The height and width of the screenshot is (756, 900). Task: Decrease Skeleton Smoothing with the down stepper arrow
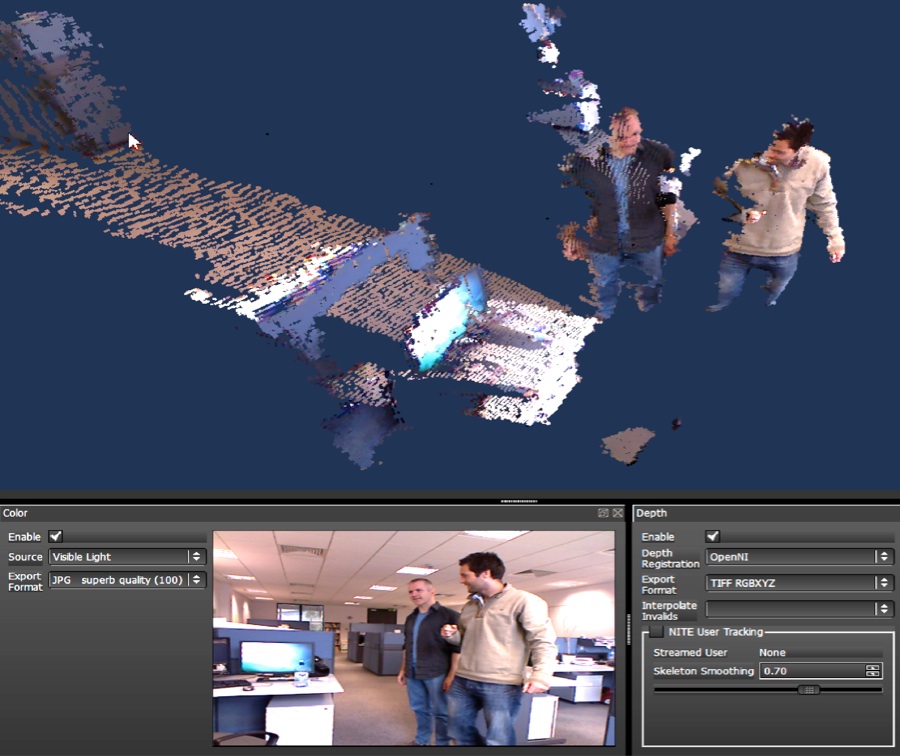872,674
